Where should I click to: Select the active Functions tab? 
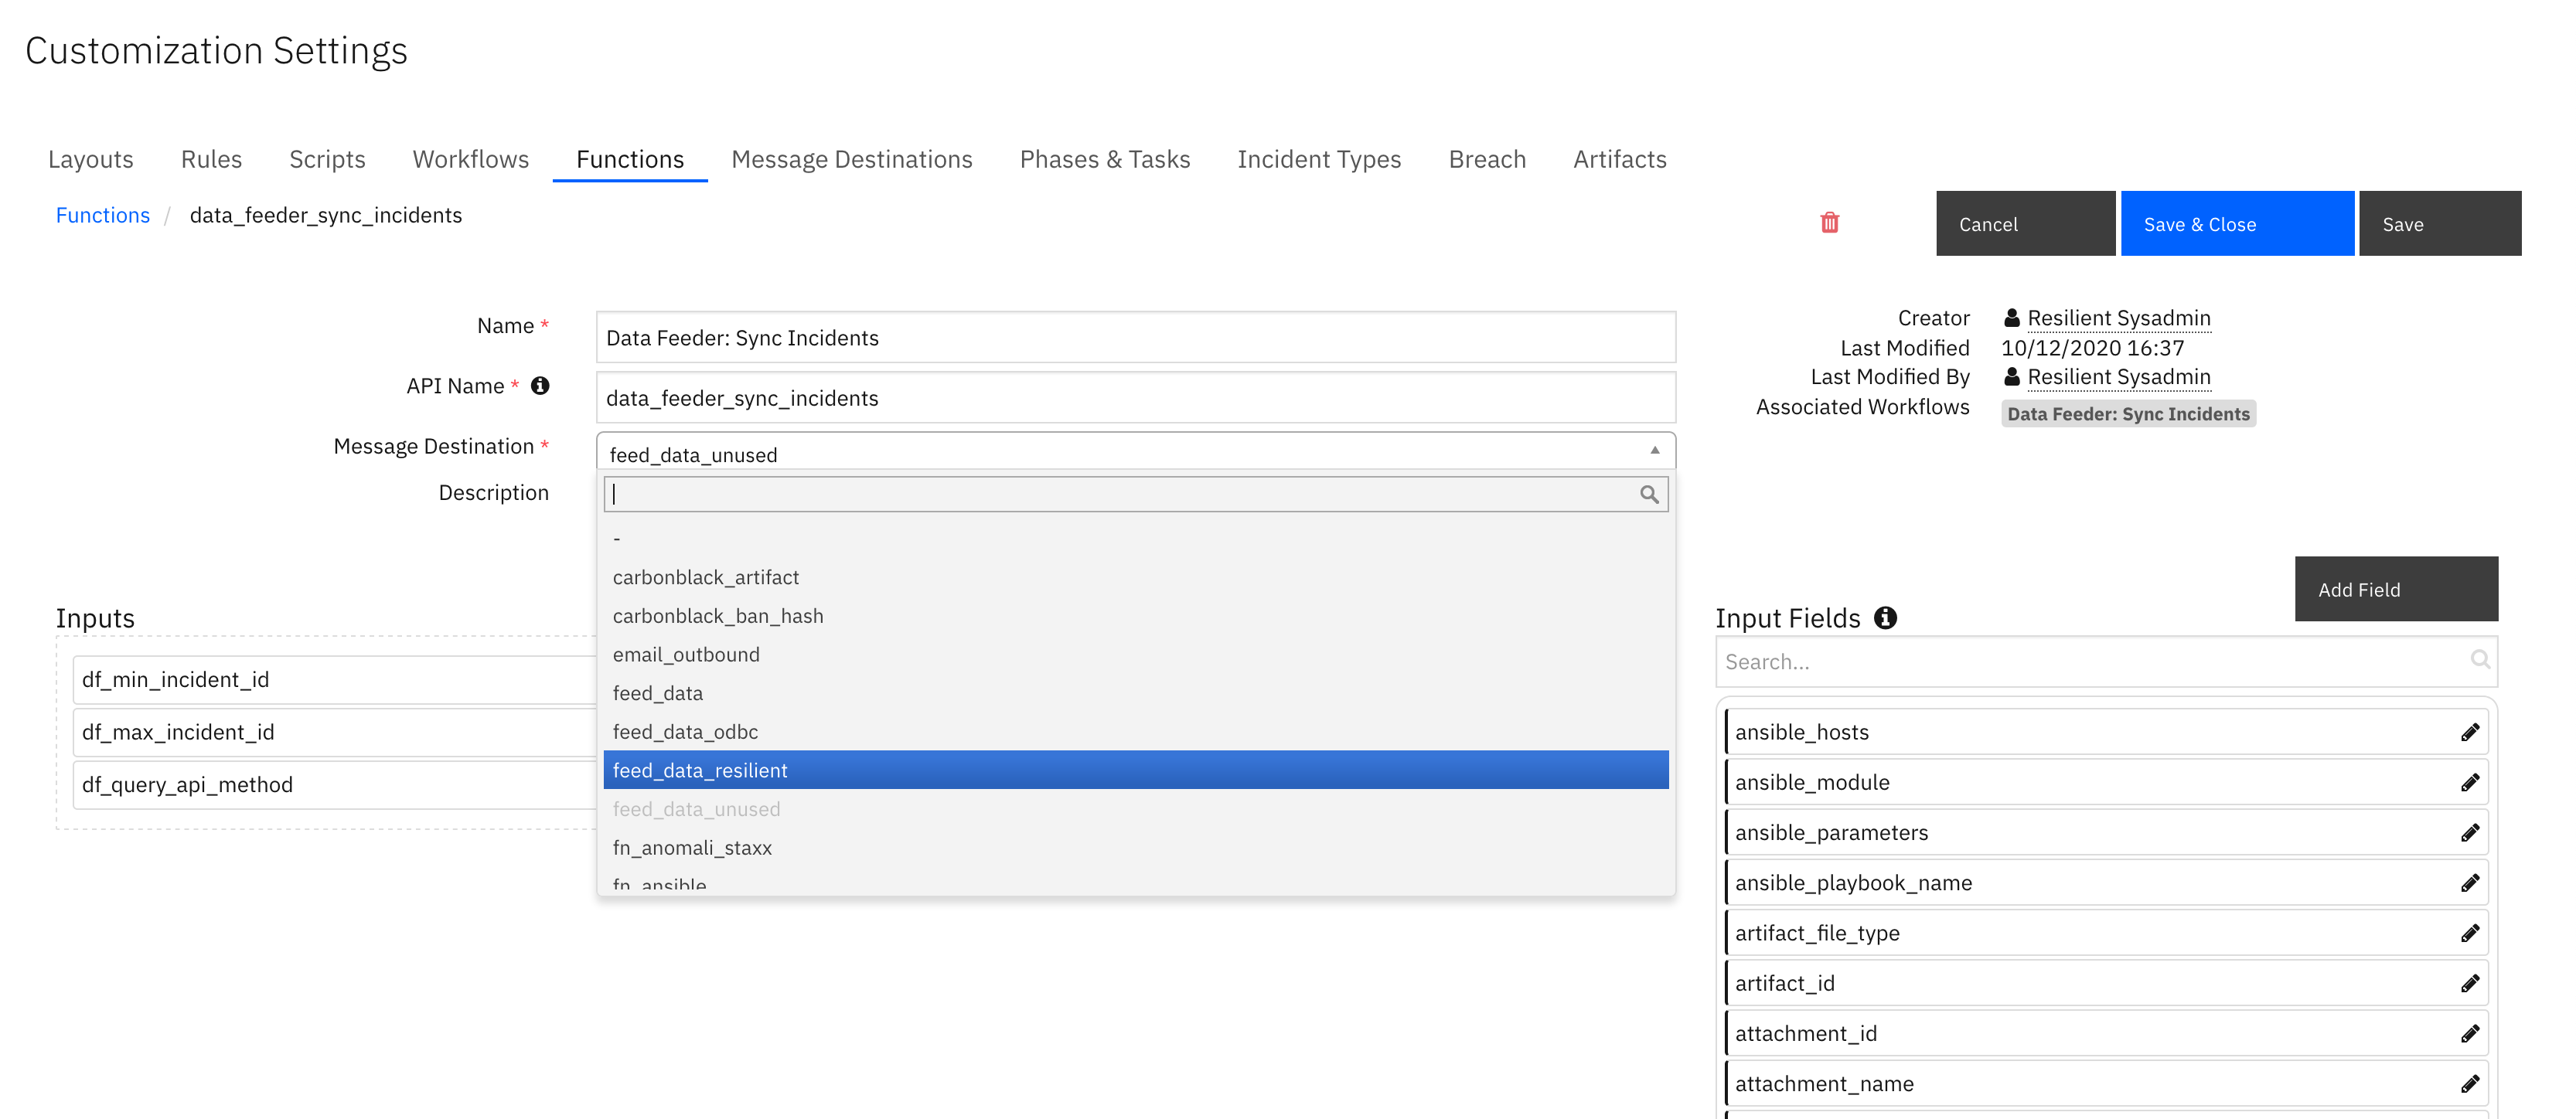tap(630, 159)
